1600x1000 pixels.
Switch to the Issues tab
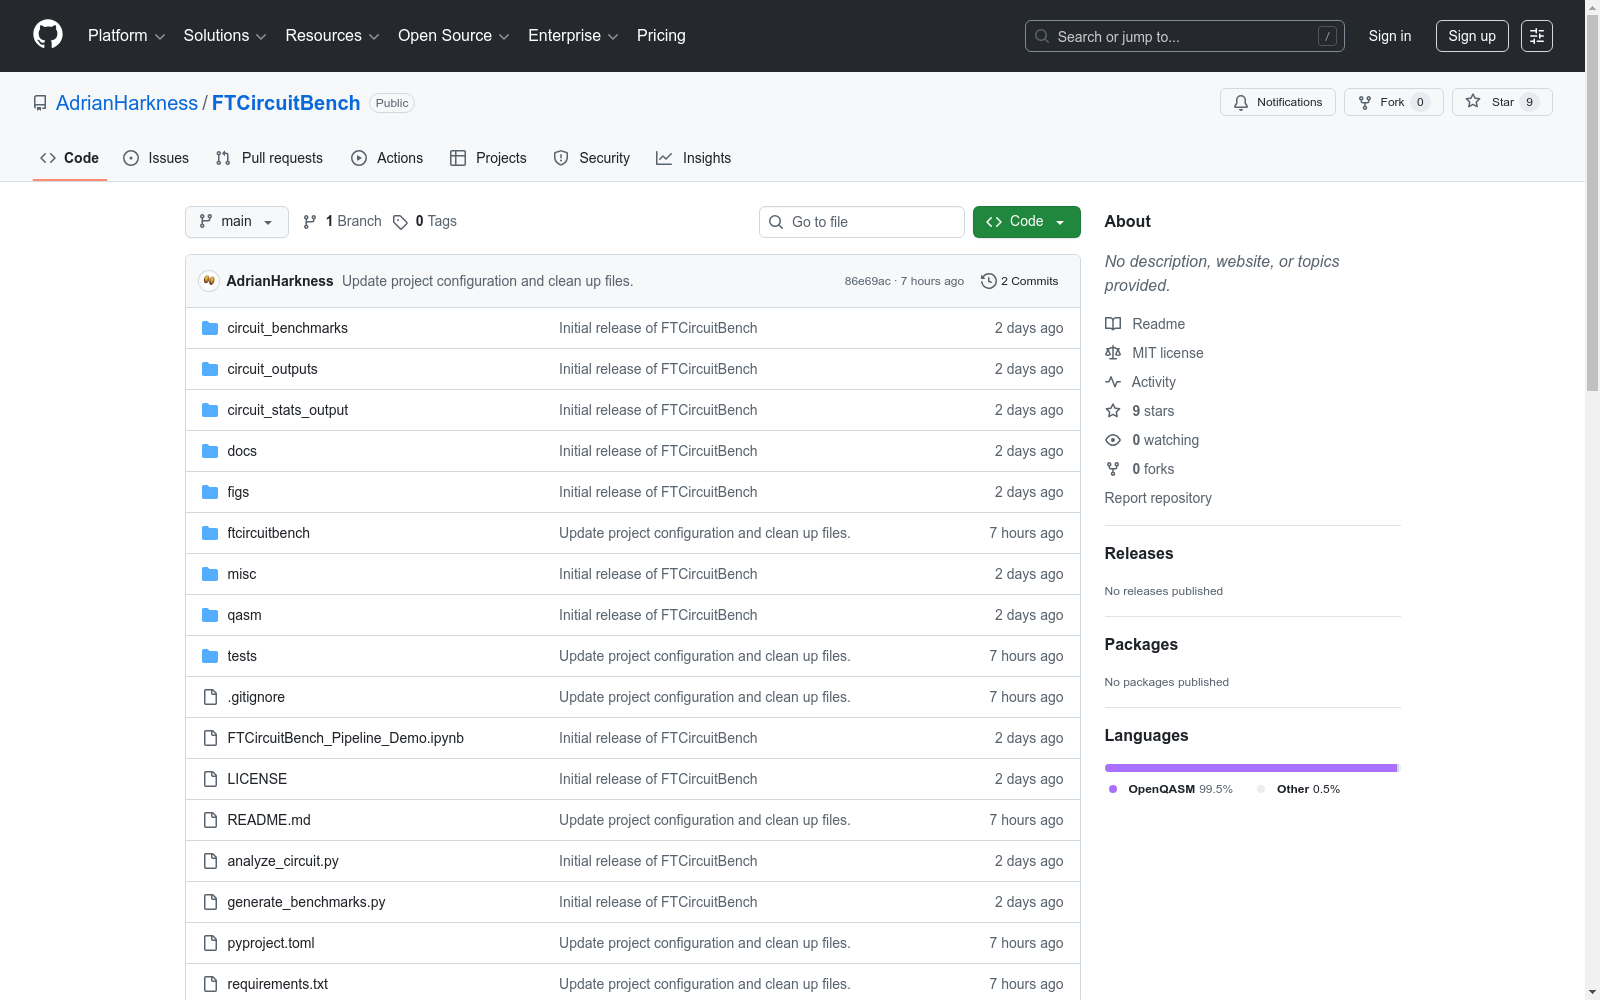pyautogui.click(x=156, y=158)
